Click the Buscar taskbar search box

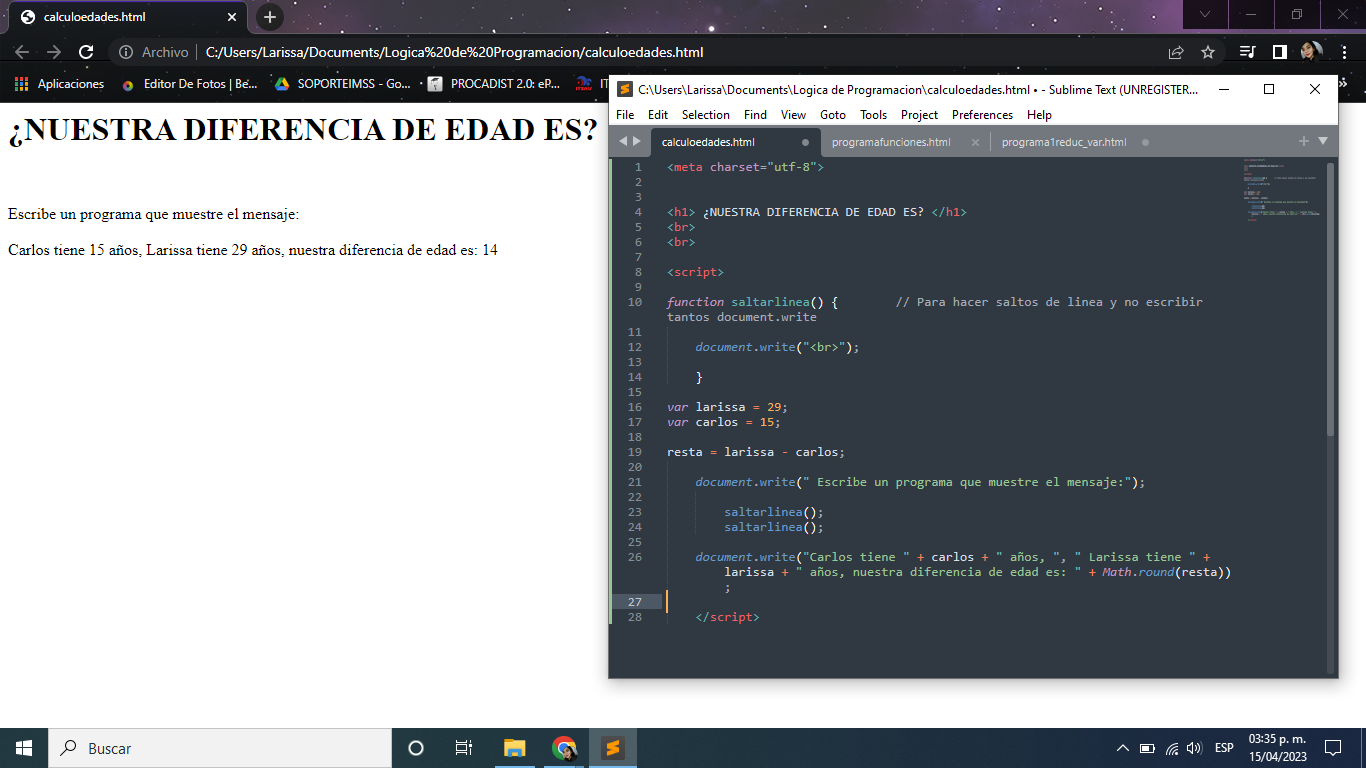(220, 748)
